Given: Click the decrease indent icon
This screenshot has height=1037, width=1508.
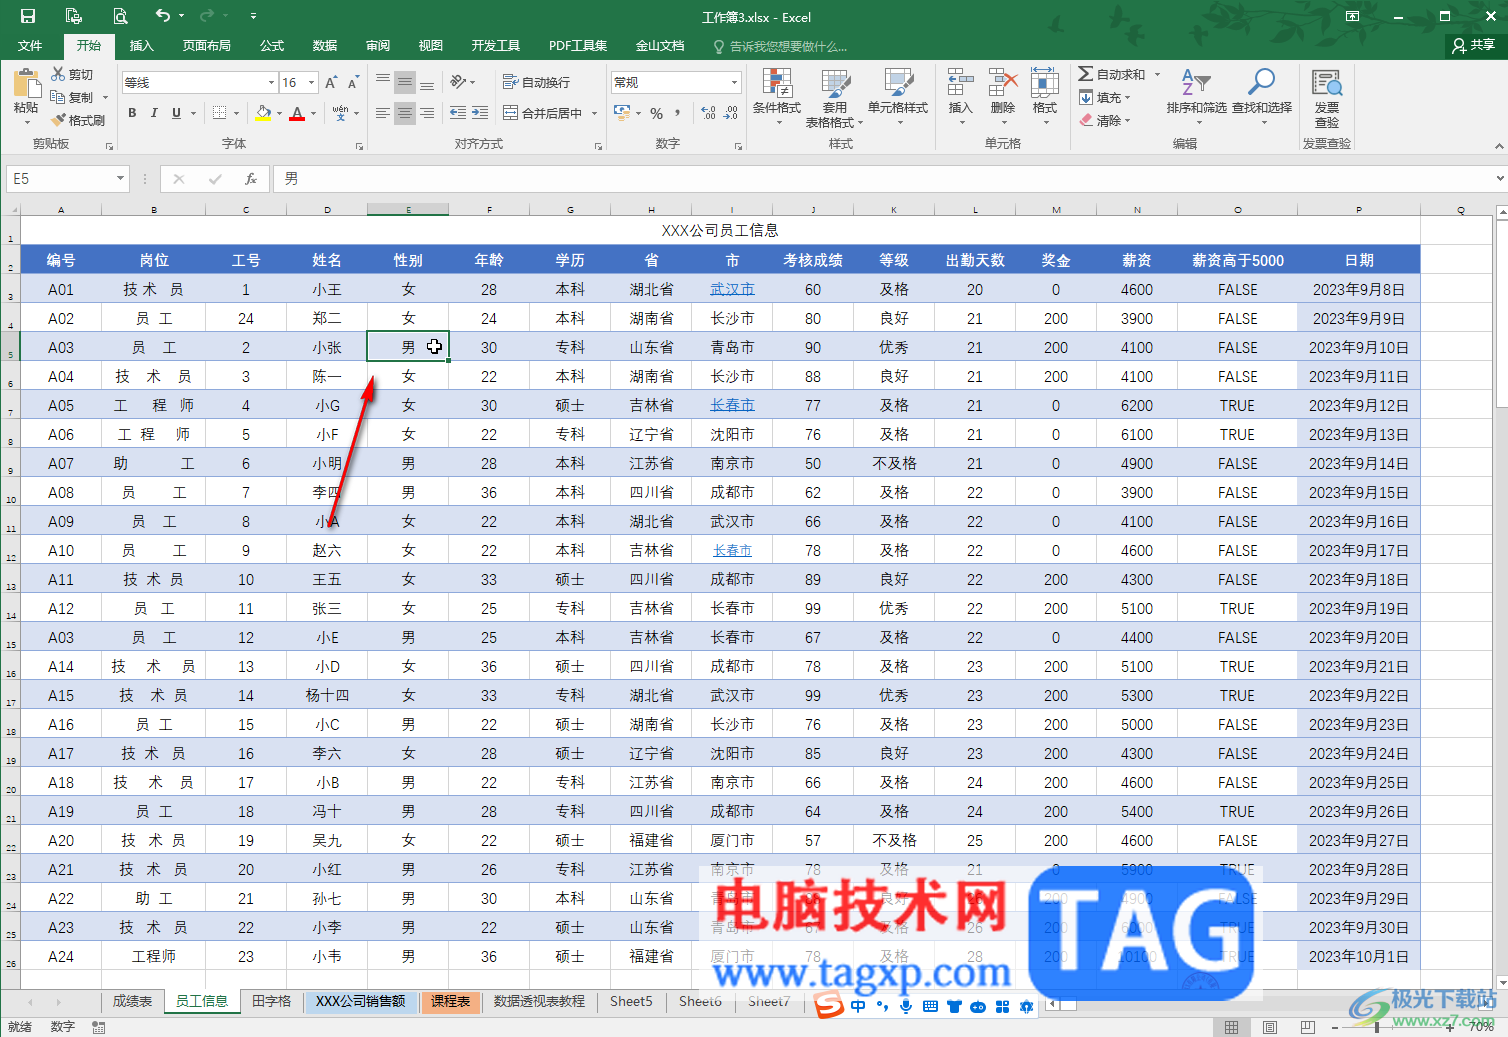Looking at the screenshot, I should click(x=458, y=113).
